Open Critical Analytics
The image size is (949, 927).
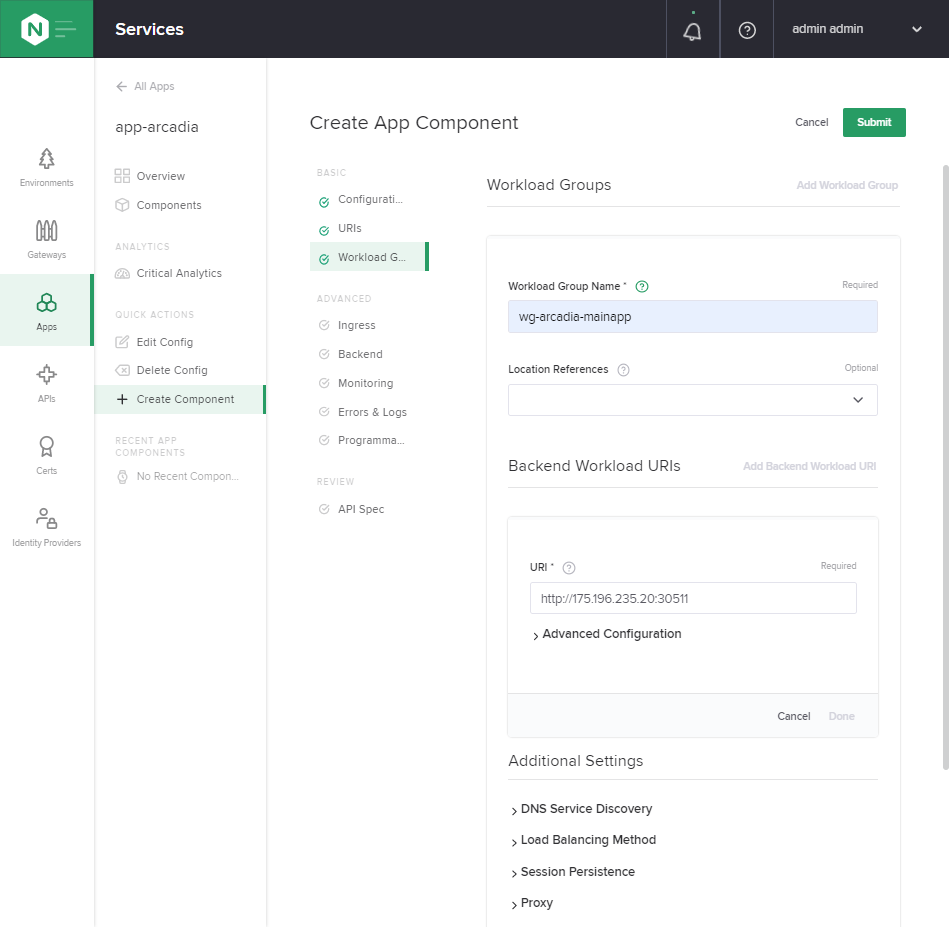180,274
